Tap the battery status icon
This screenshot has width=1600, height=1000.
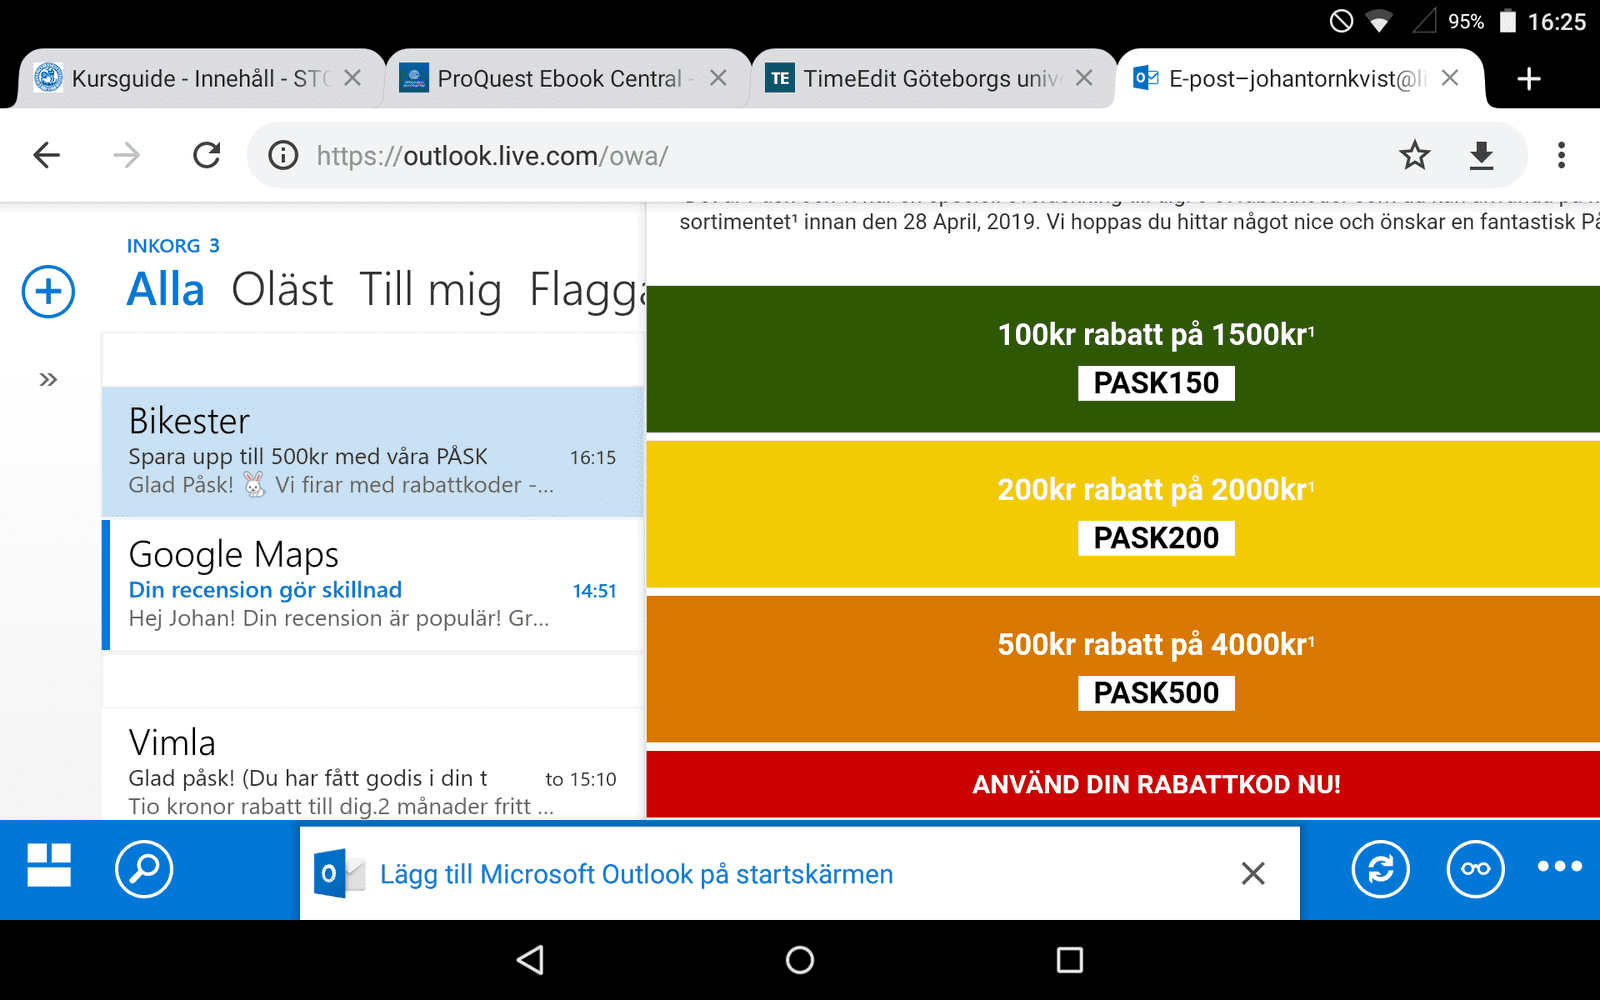click(x=1508, y=21)
